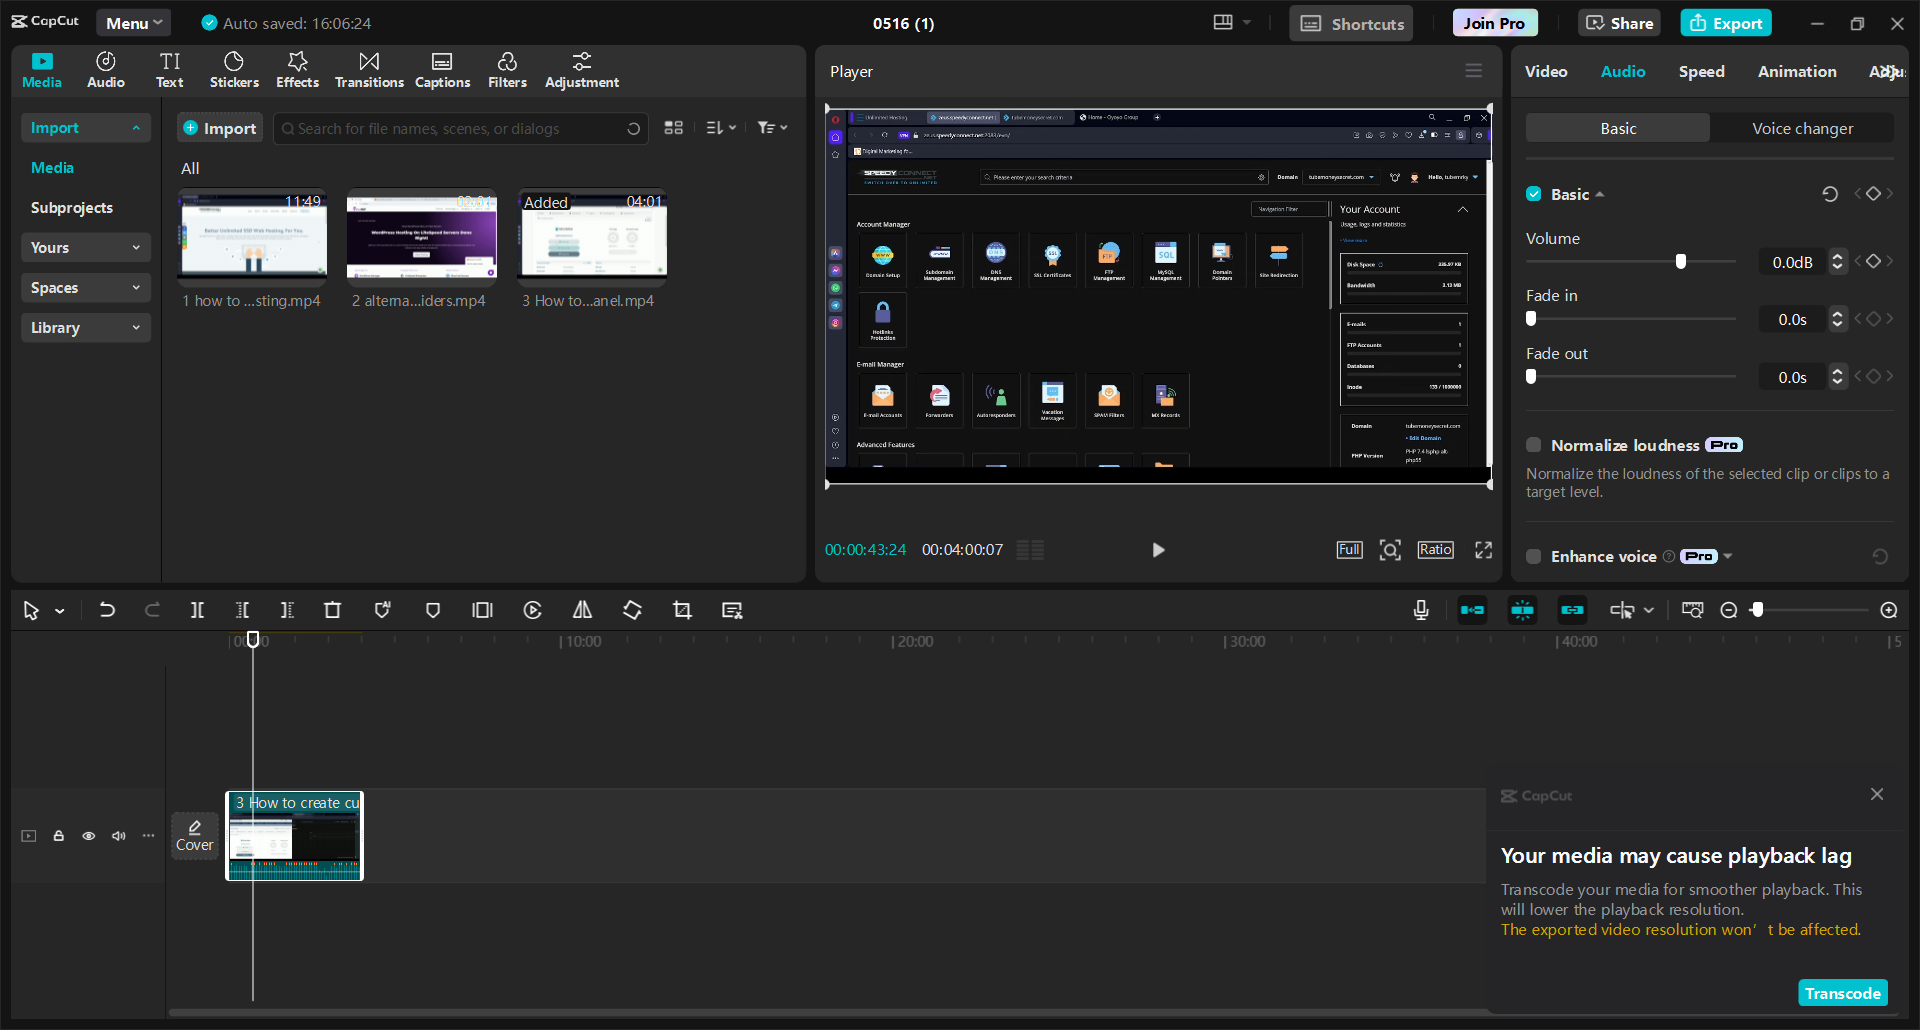Toggle auto snapping in timeline

click(1523, 610)
